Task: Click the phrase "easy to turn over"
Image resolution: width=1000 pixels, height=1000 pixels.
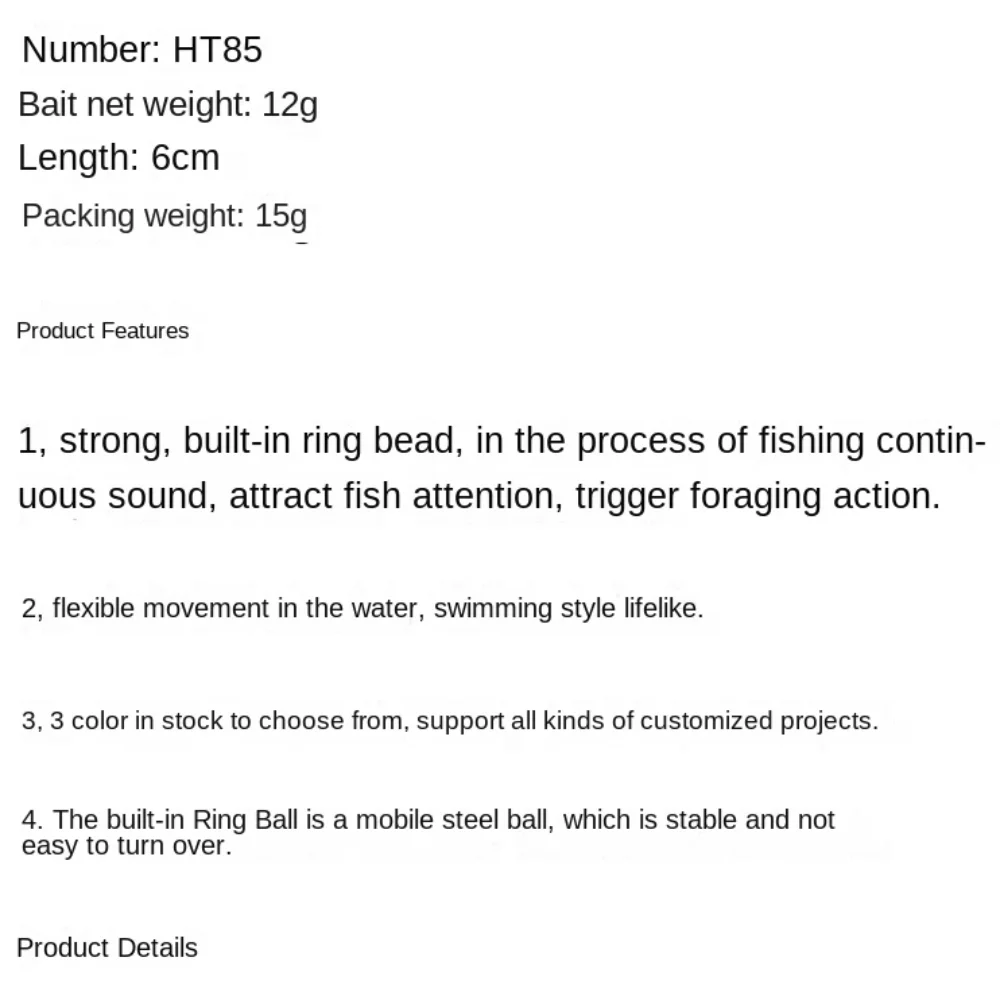Action: (x=126, y=846)
